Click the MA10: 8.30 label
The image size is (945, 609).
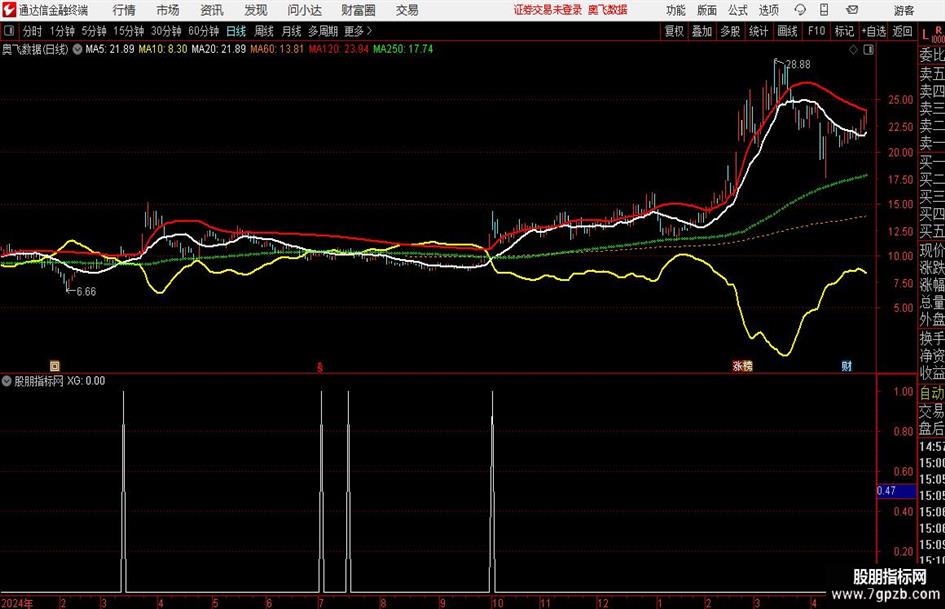pyautogui.click(x=163, y=49)
